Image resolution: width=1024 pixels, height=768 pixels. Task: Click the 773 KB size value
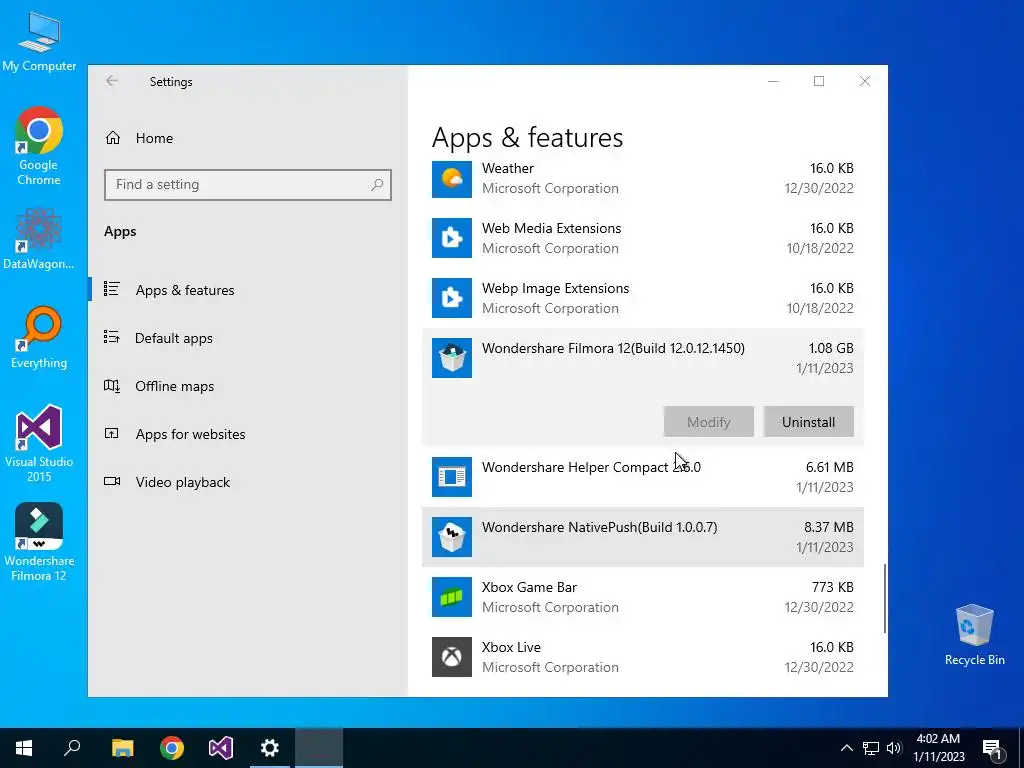pos(833,587)
